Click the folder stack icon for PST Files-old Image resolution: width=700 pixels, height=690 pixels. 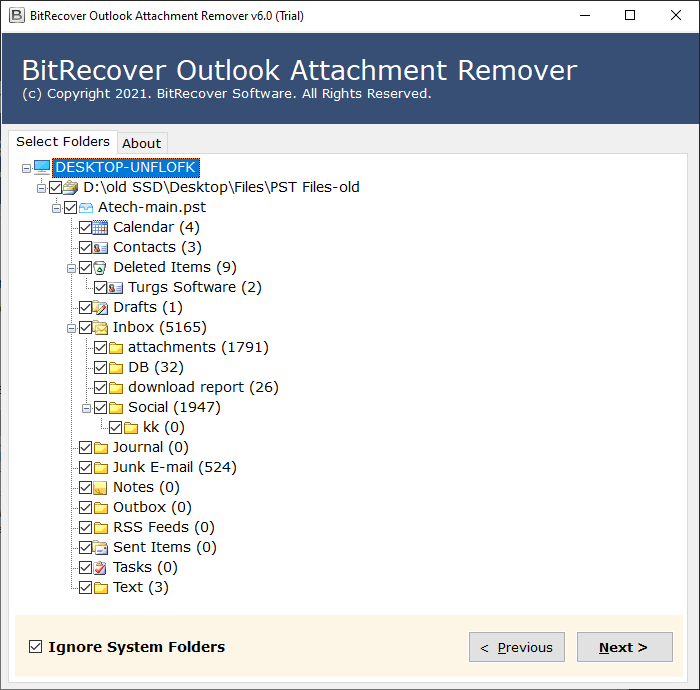71,187
